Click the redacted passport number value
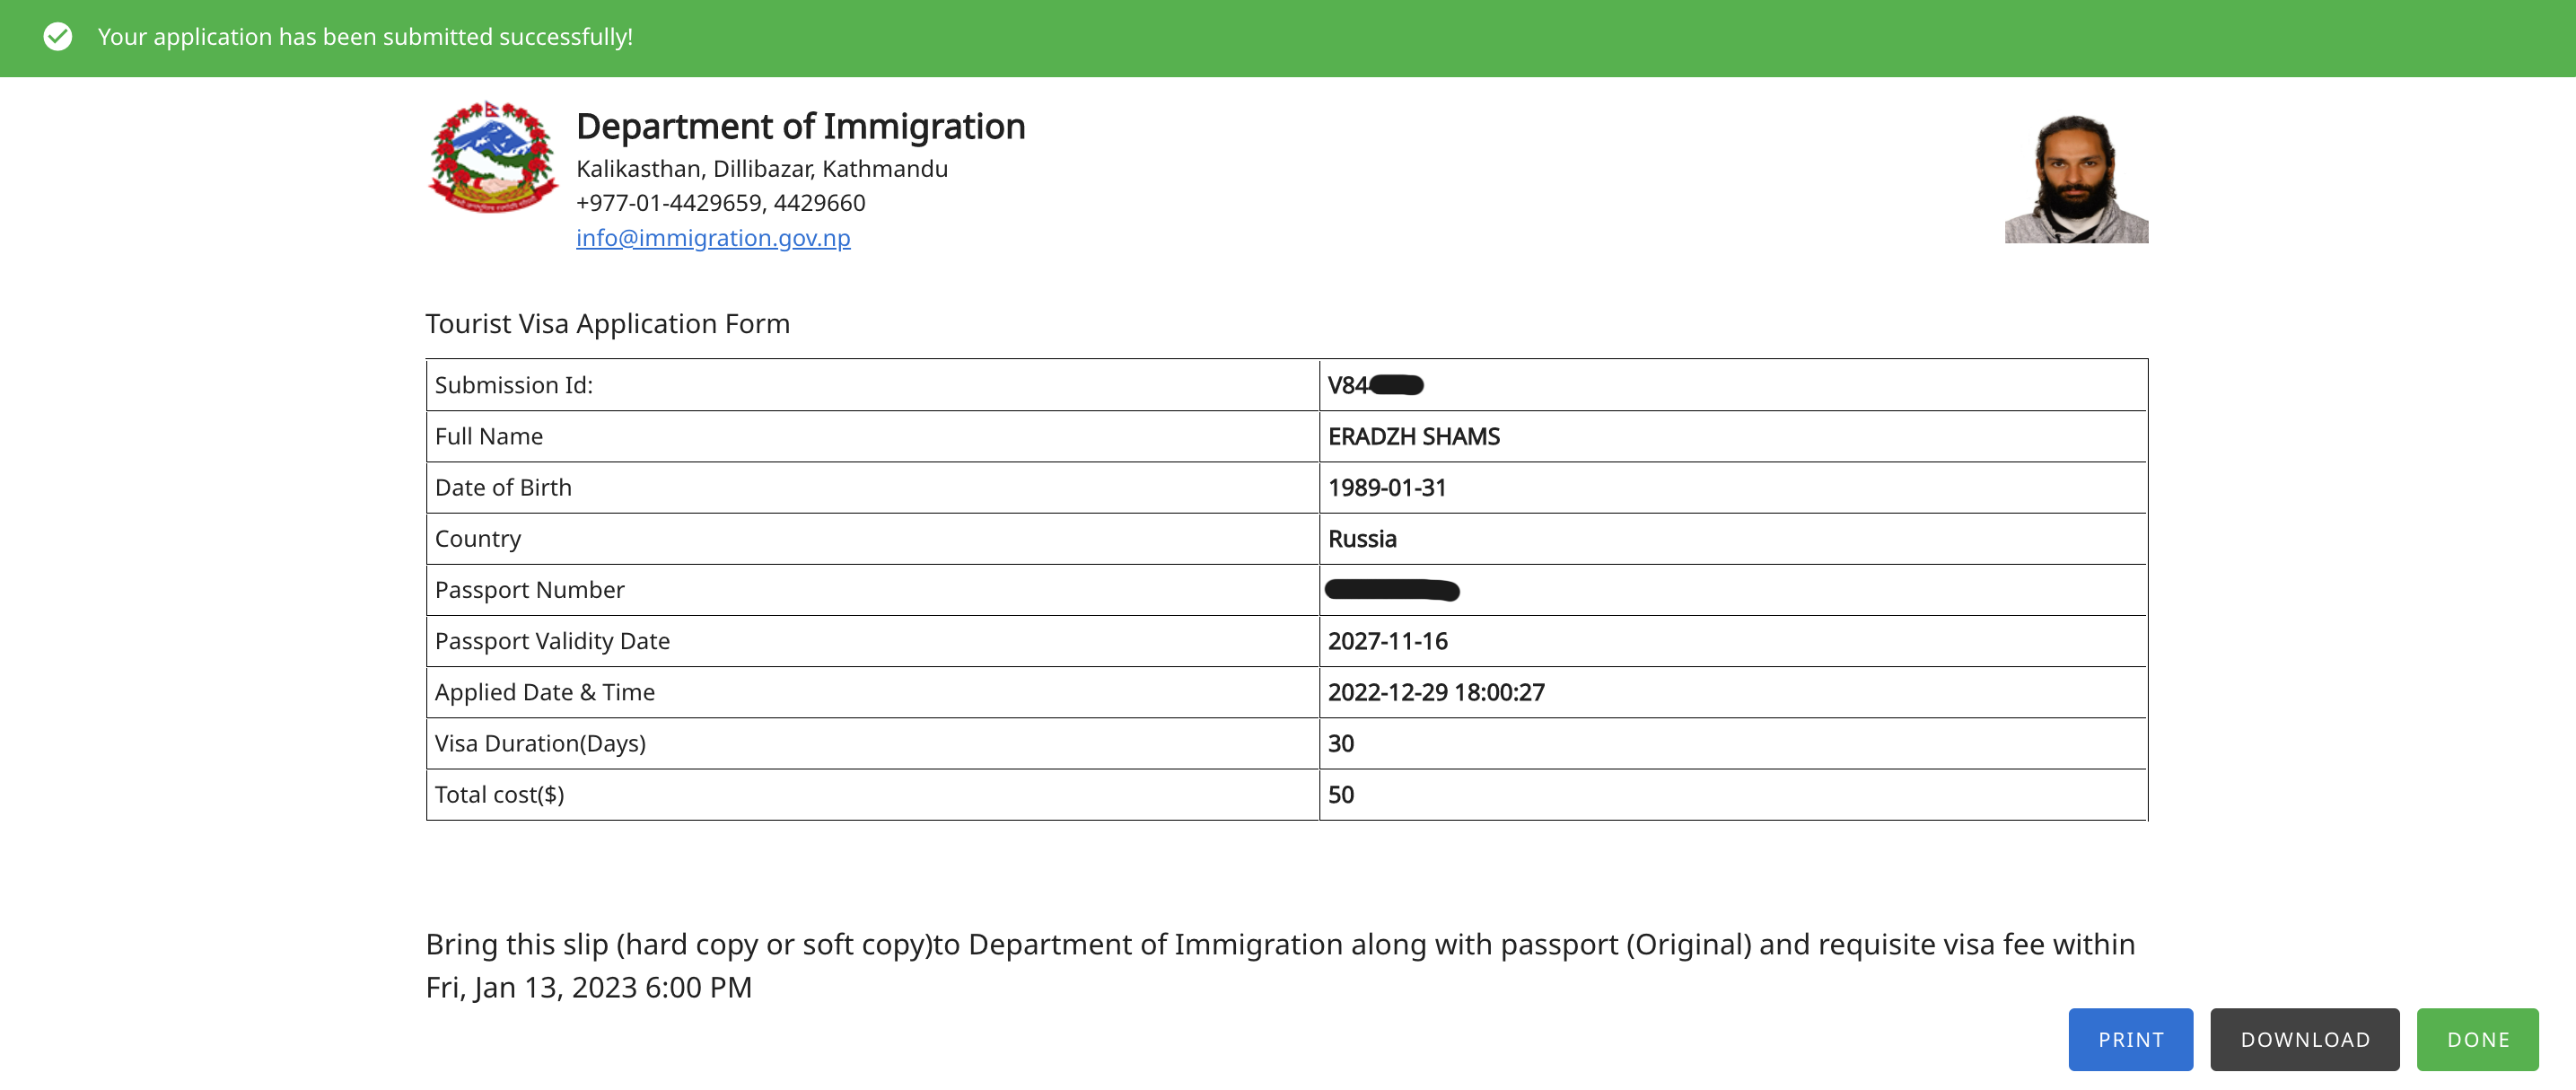2576x1090 pixels. 1392,590
